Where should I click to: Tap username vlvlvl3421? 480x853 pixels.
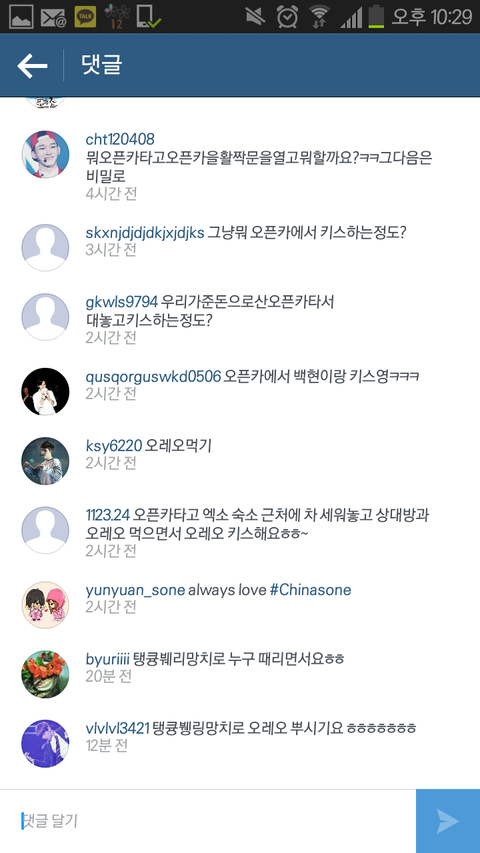[118, 728]
